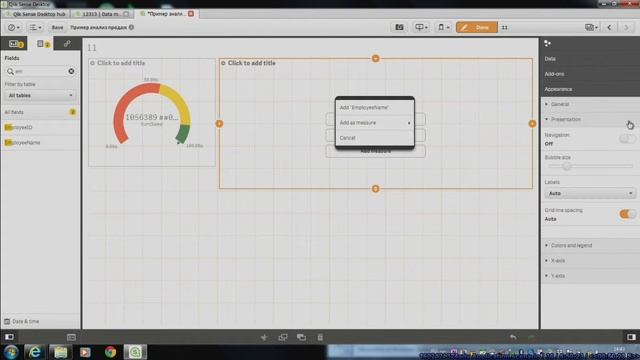Open the bookmarks menu

point(443,27)
